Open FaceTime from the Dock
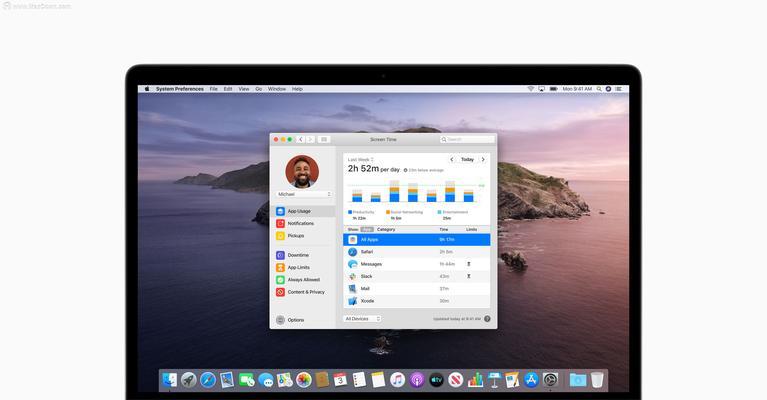This screenshot has width=767, height=400. (x=246, y=380)
